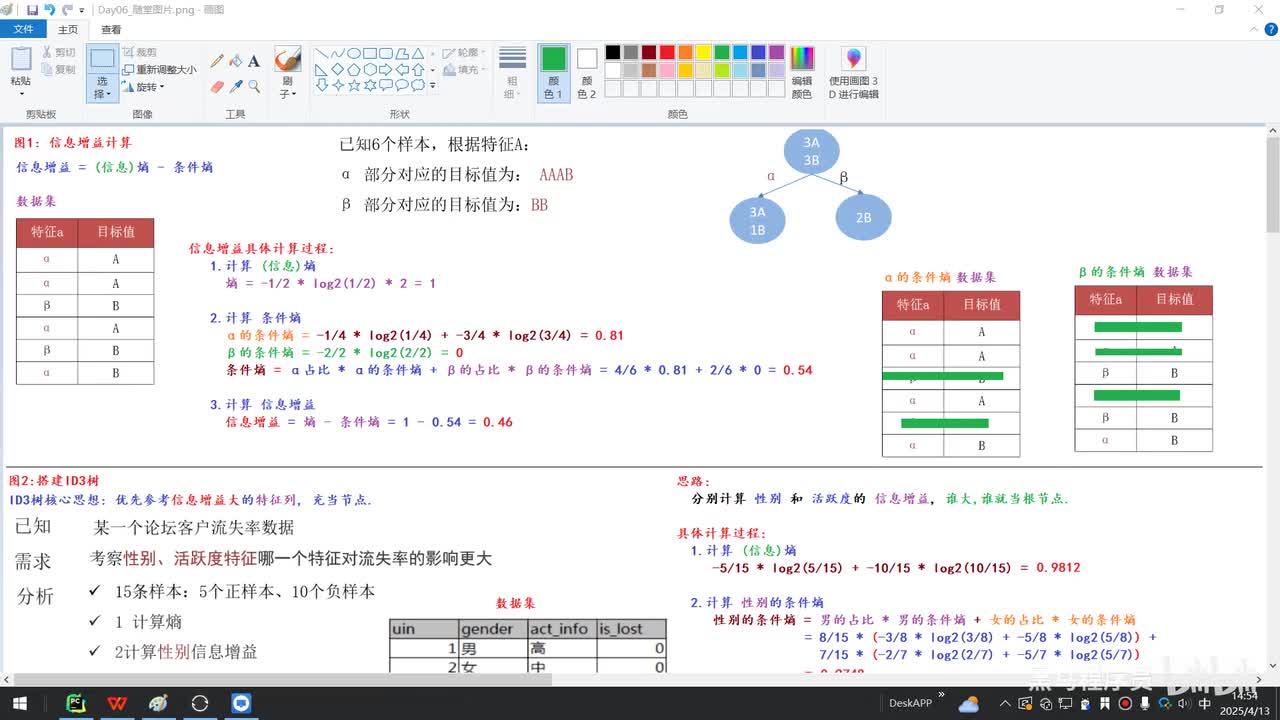Image resolution: width=1280 pixels, height=720 pixels.
Task: Expand the shapes gallery more arrow
Action: pos(432,86)
